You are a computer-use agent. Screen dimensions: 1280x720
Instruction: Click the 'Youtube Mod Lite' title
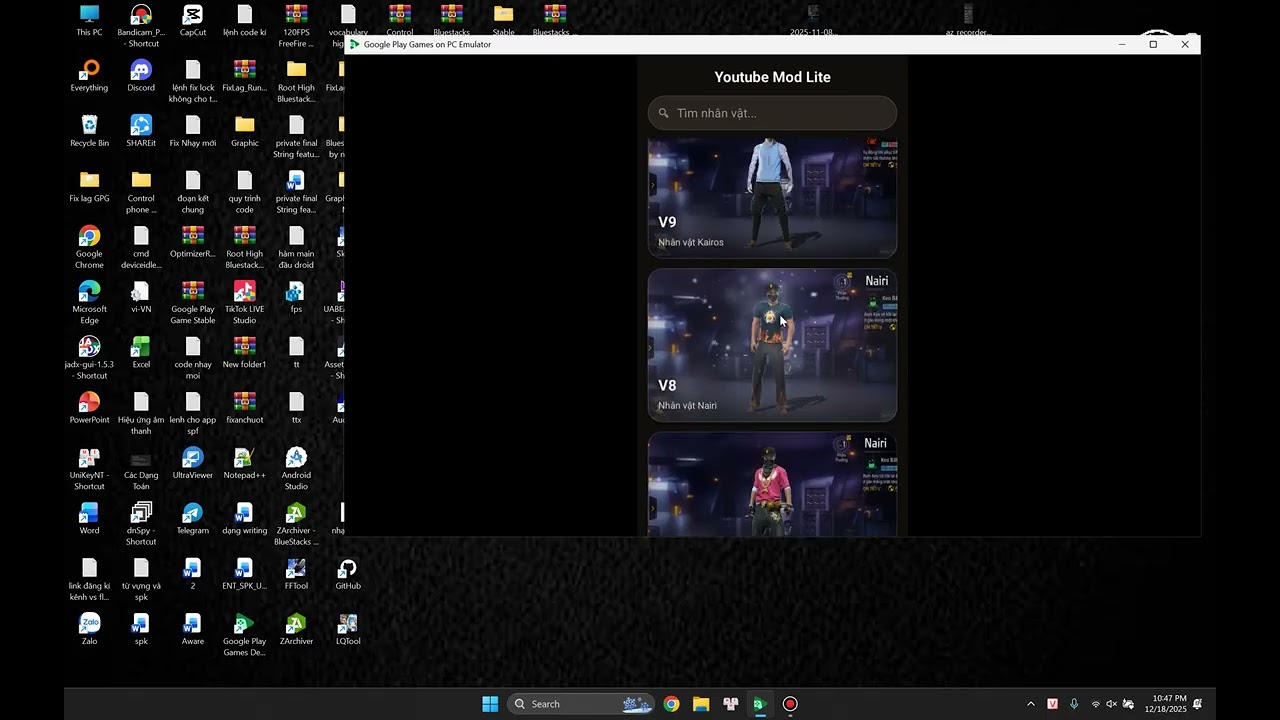[772, 77]
